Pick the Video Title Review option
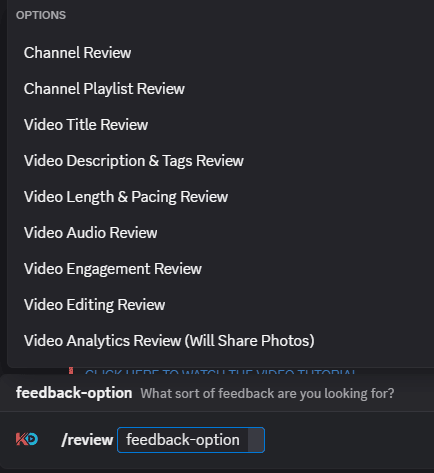Screen dimensions: 434x473 220,125
